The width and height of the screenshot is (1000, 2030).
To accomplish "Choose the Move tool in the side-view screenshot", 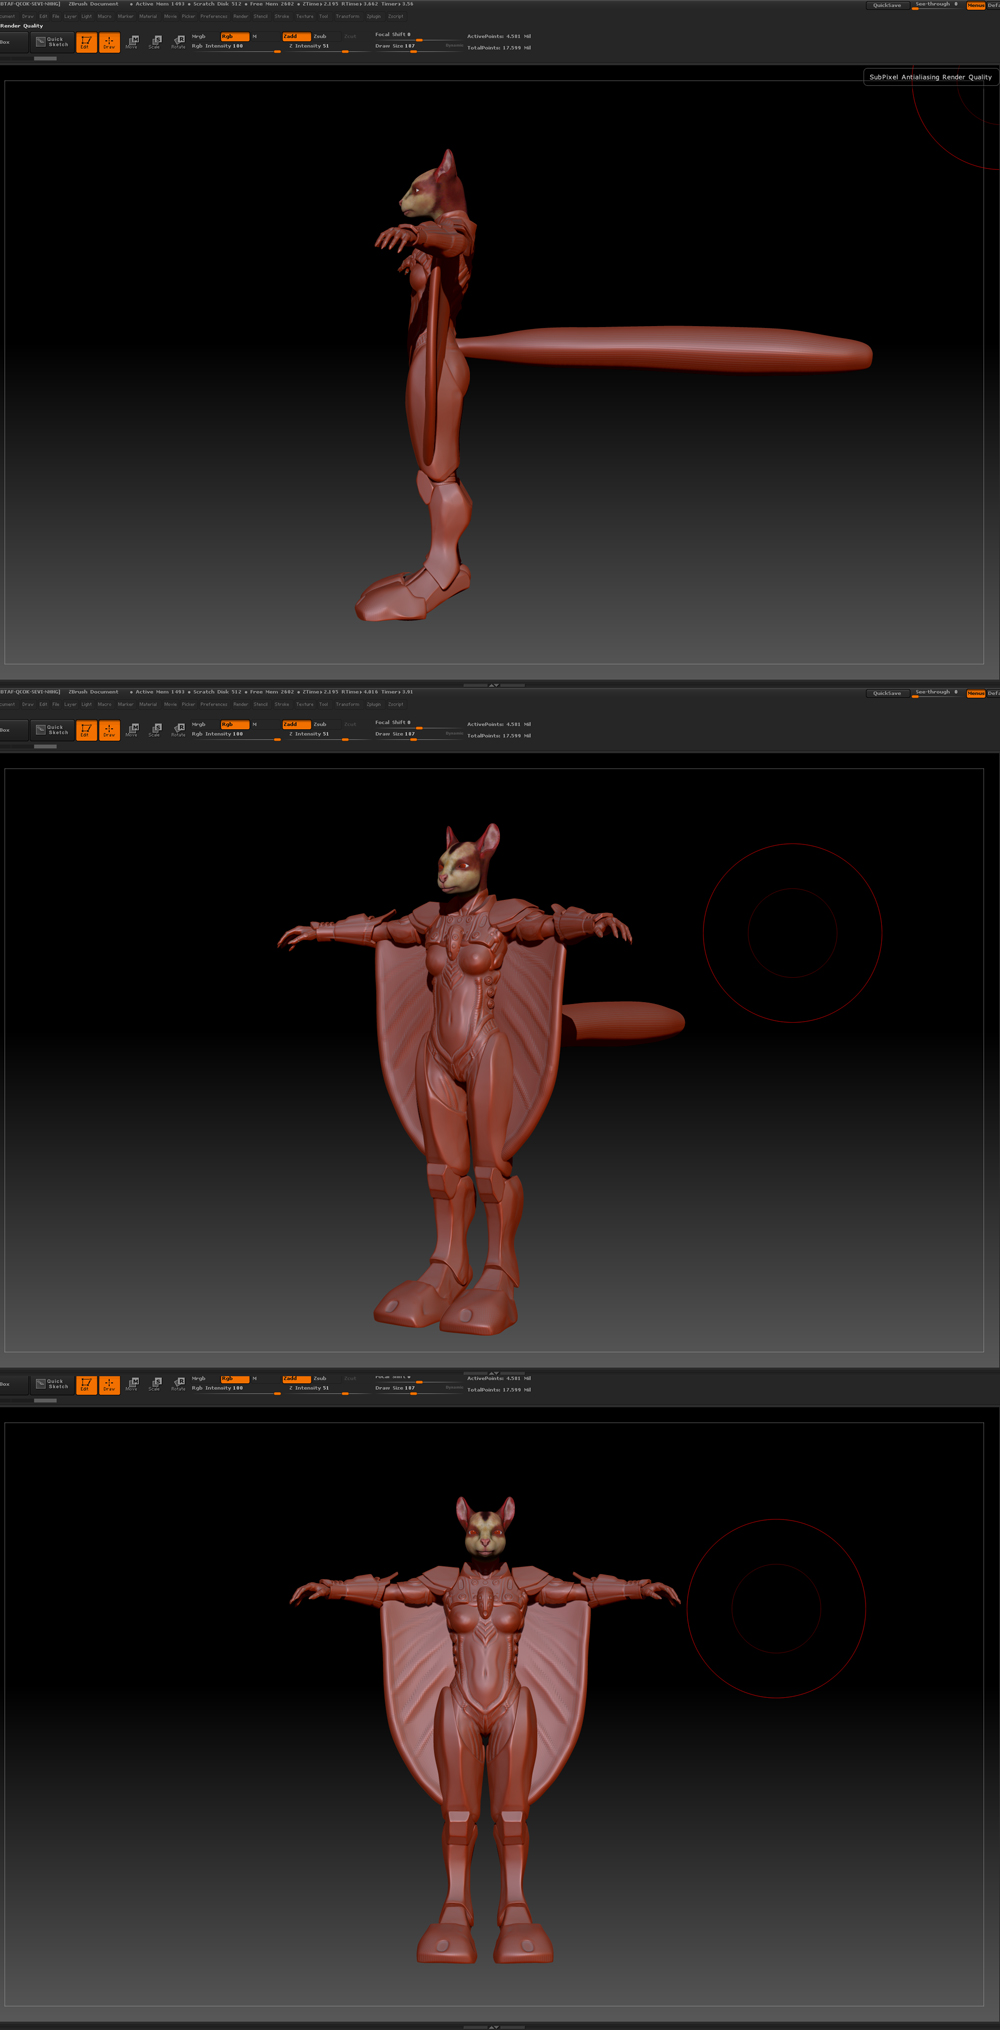I will click(132, 42).
